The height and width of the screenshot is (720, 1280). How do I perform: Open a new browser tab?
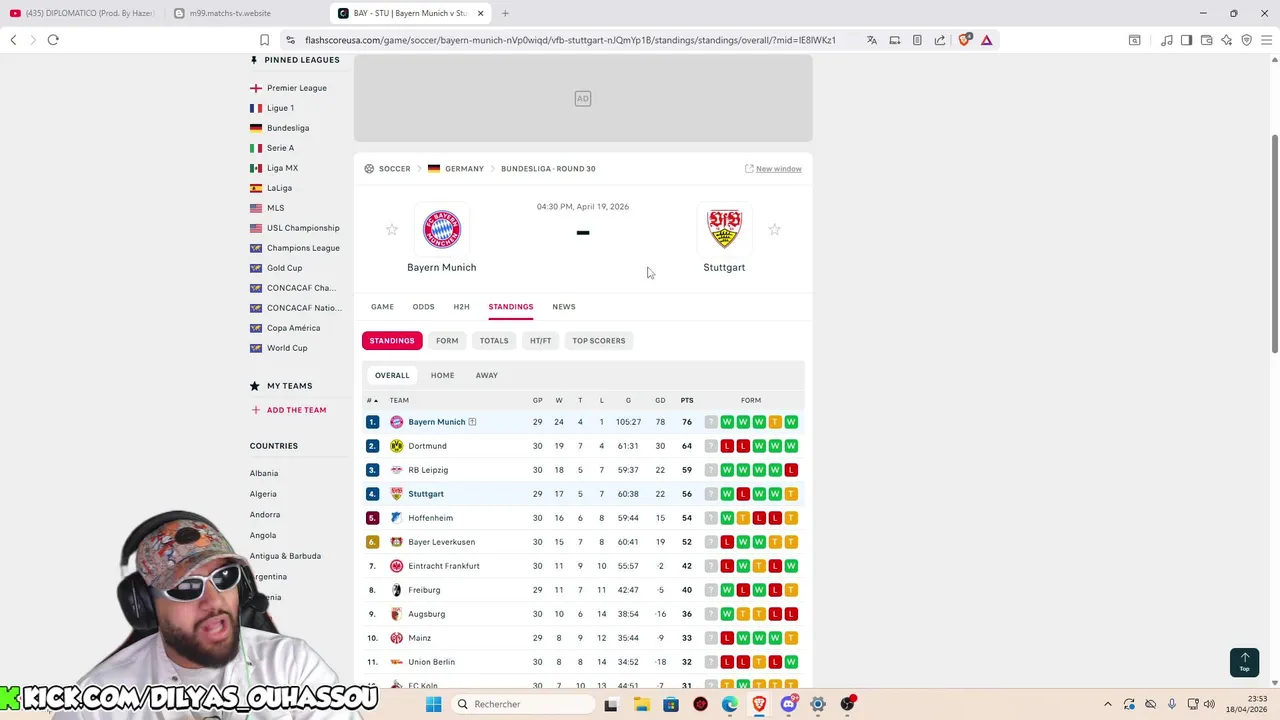pos(505,13)
